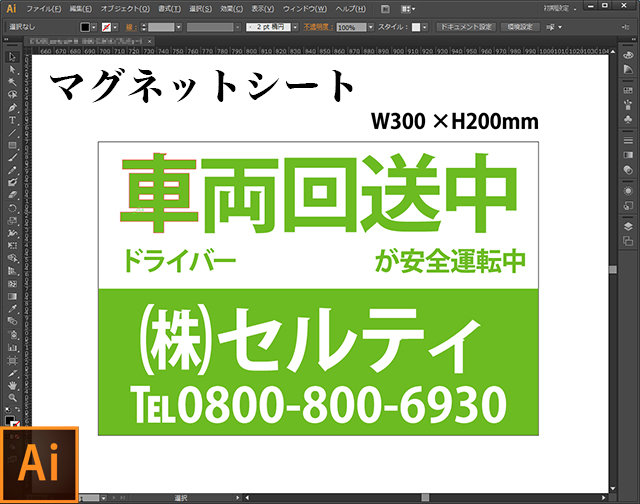Screen dimensions: 640x504
Task: Select the Paintbrush tool
Action: click(x=12, y=158)
